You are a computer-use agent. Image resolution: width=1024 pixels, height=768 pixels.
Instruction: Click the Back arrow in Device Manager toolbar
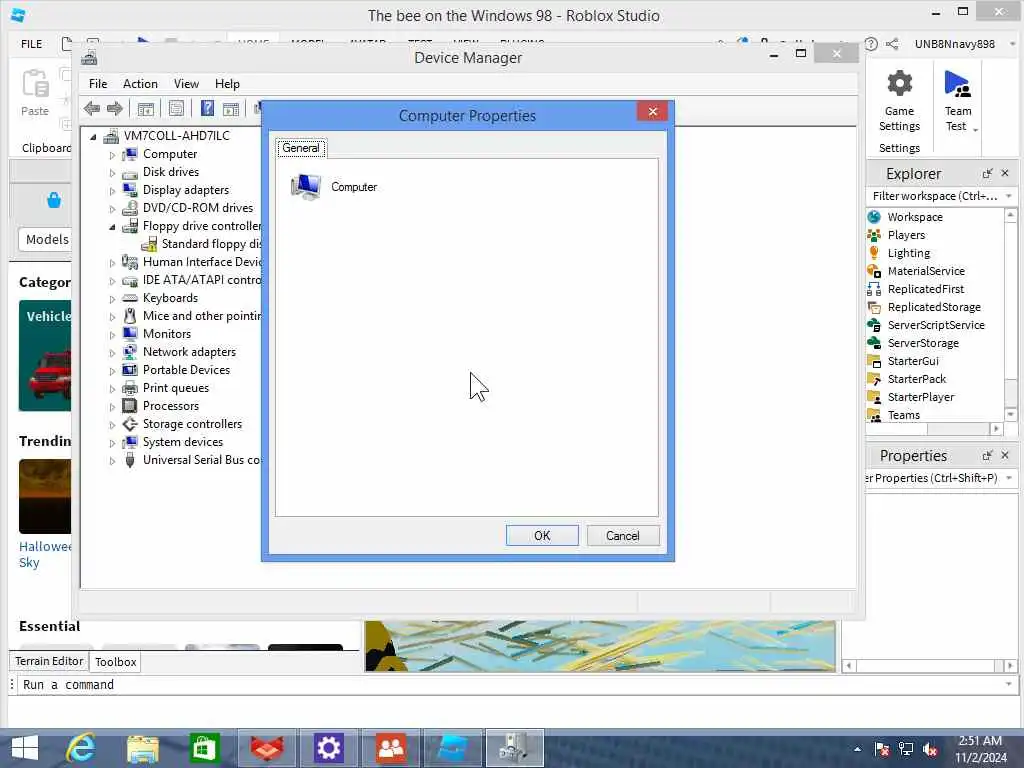[x=92, y=108]
